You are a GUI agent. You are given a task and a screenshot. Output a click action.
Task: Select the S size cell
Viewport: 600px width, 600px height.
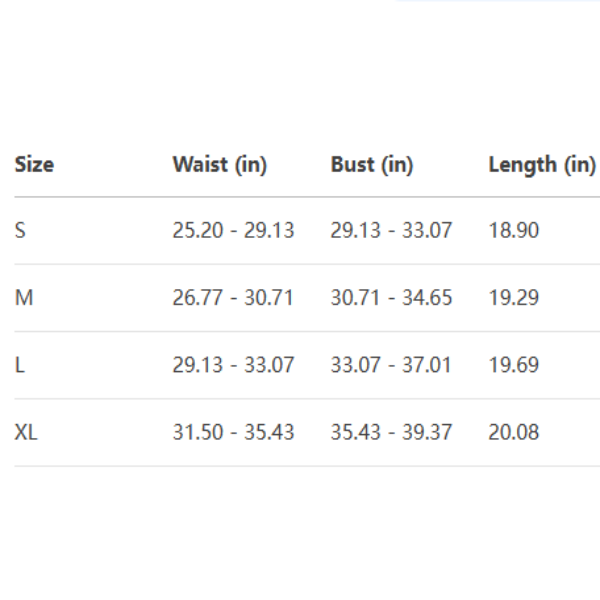(20, 231)
